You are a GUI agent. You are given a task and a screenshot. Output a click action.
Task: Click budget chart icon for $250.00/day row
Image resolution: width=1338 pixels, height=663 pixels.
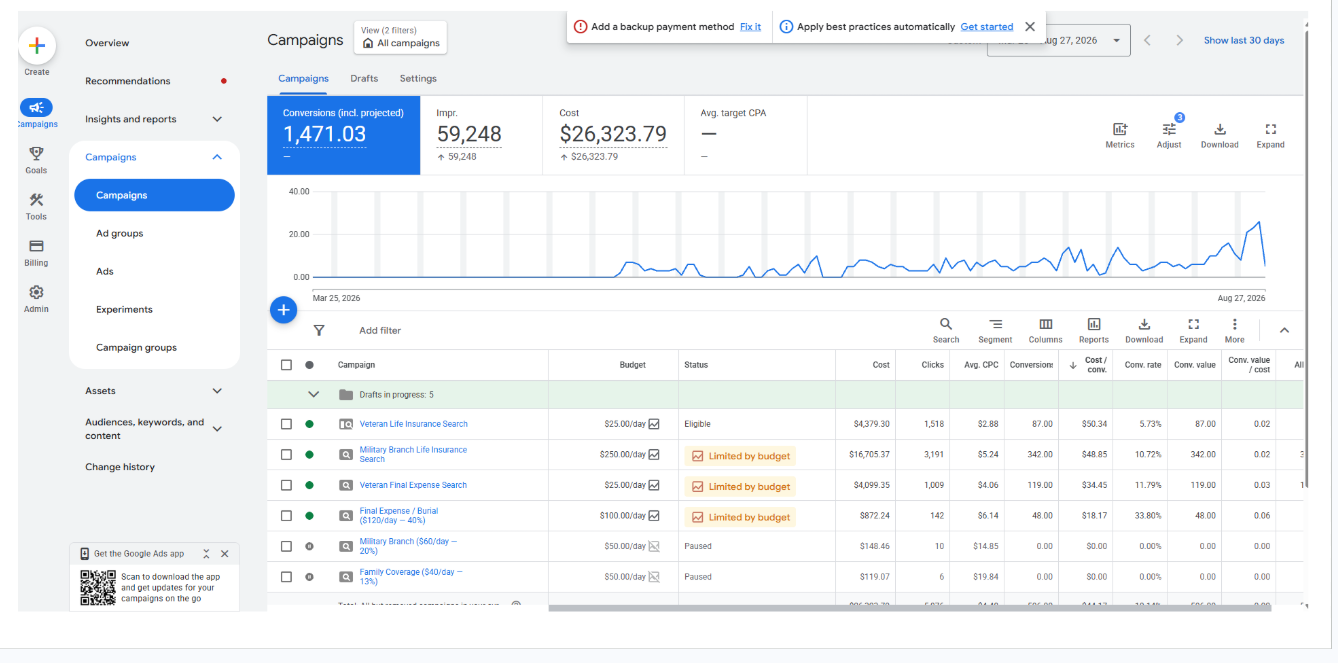coord(654,454)
